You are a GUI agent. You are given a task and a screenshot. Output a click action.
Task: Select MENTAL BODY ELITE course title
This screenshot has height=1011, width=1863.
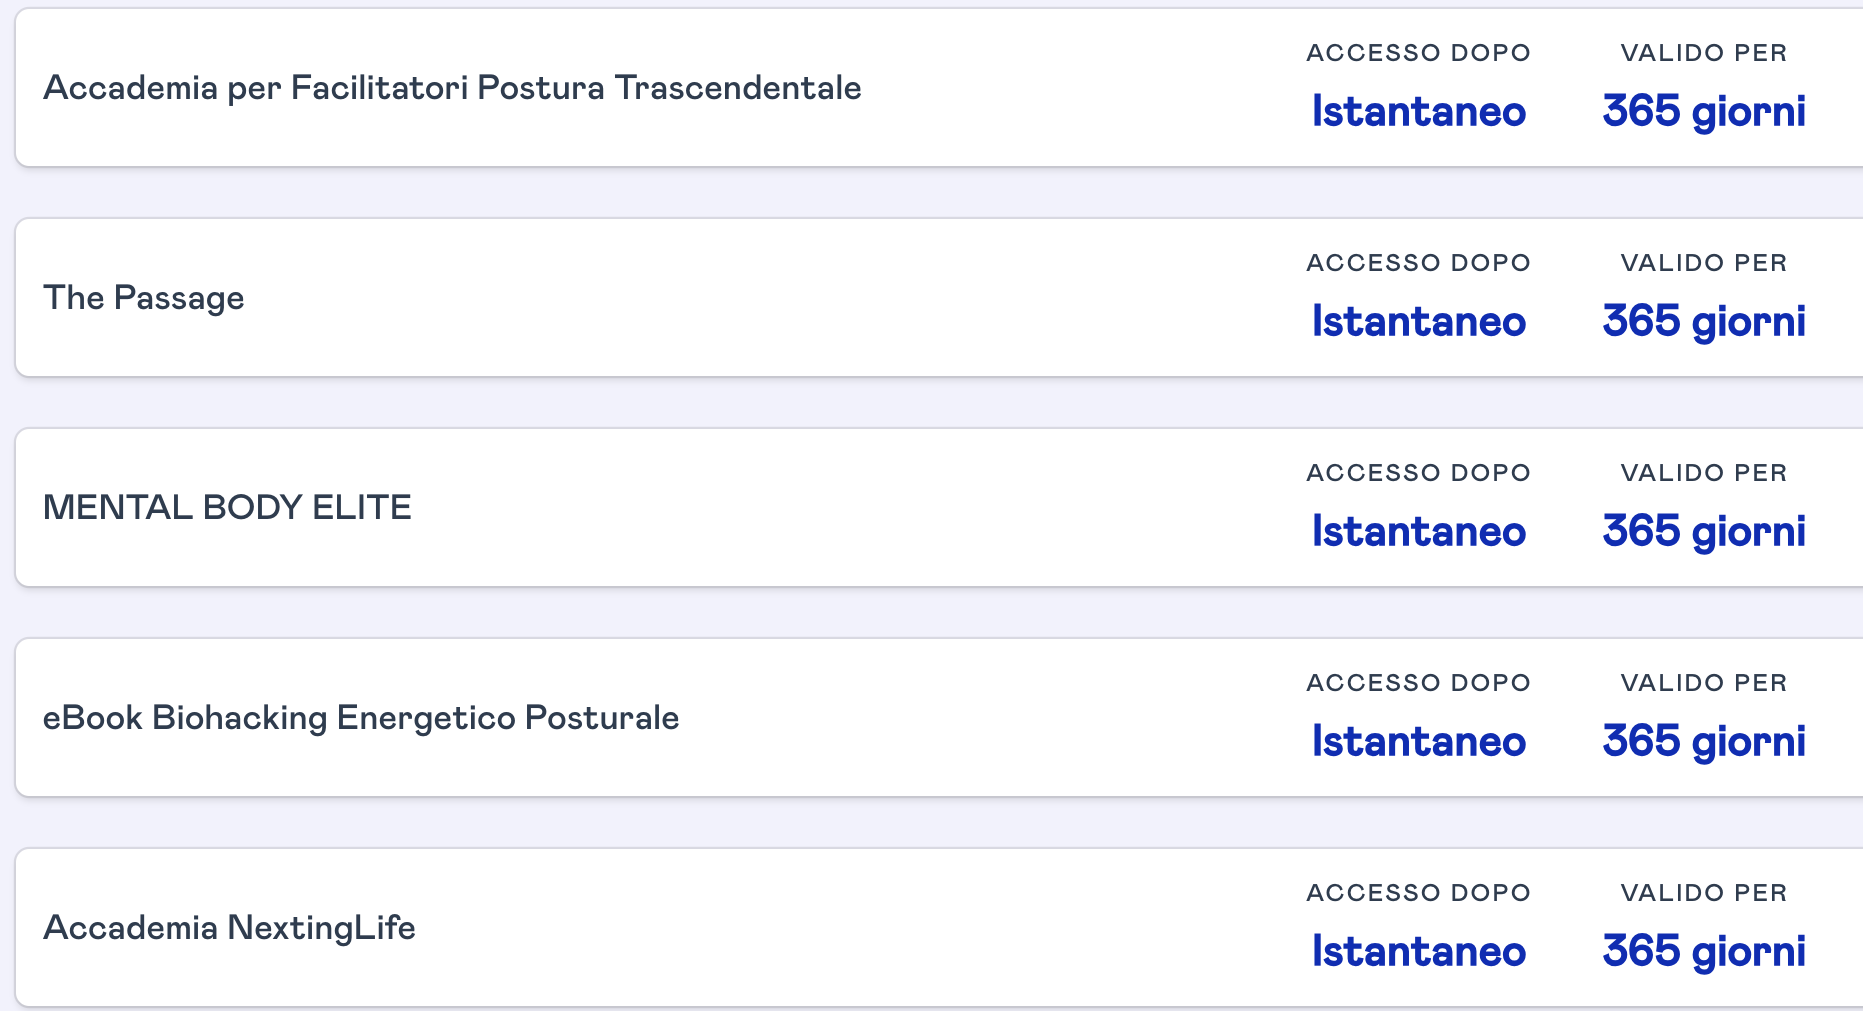pyautogui.click(x=227, y=507)
